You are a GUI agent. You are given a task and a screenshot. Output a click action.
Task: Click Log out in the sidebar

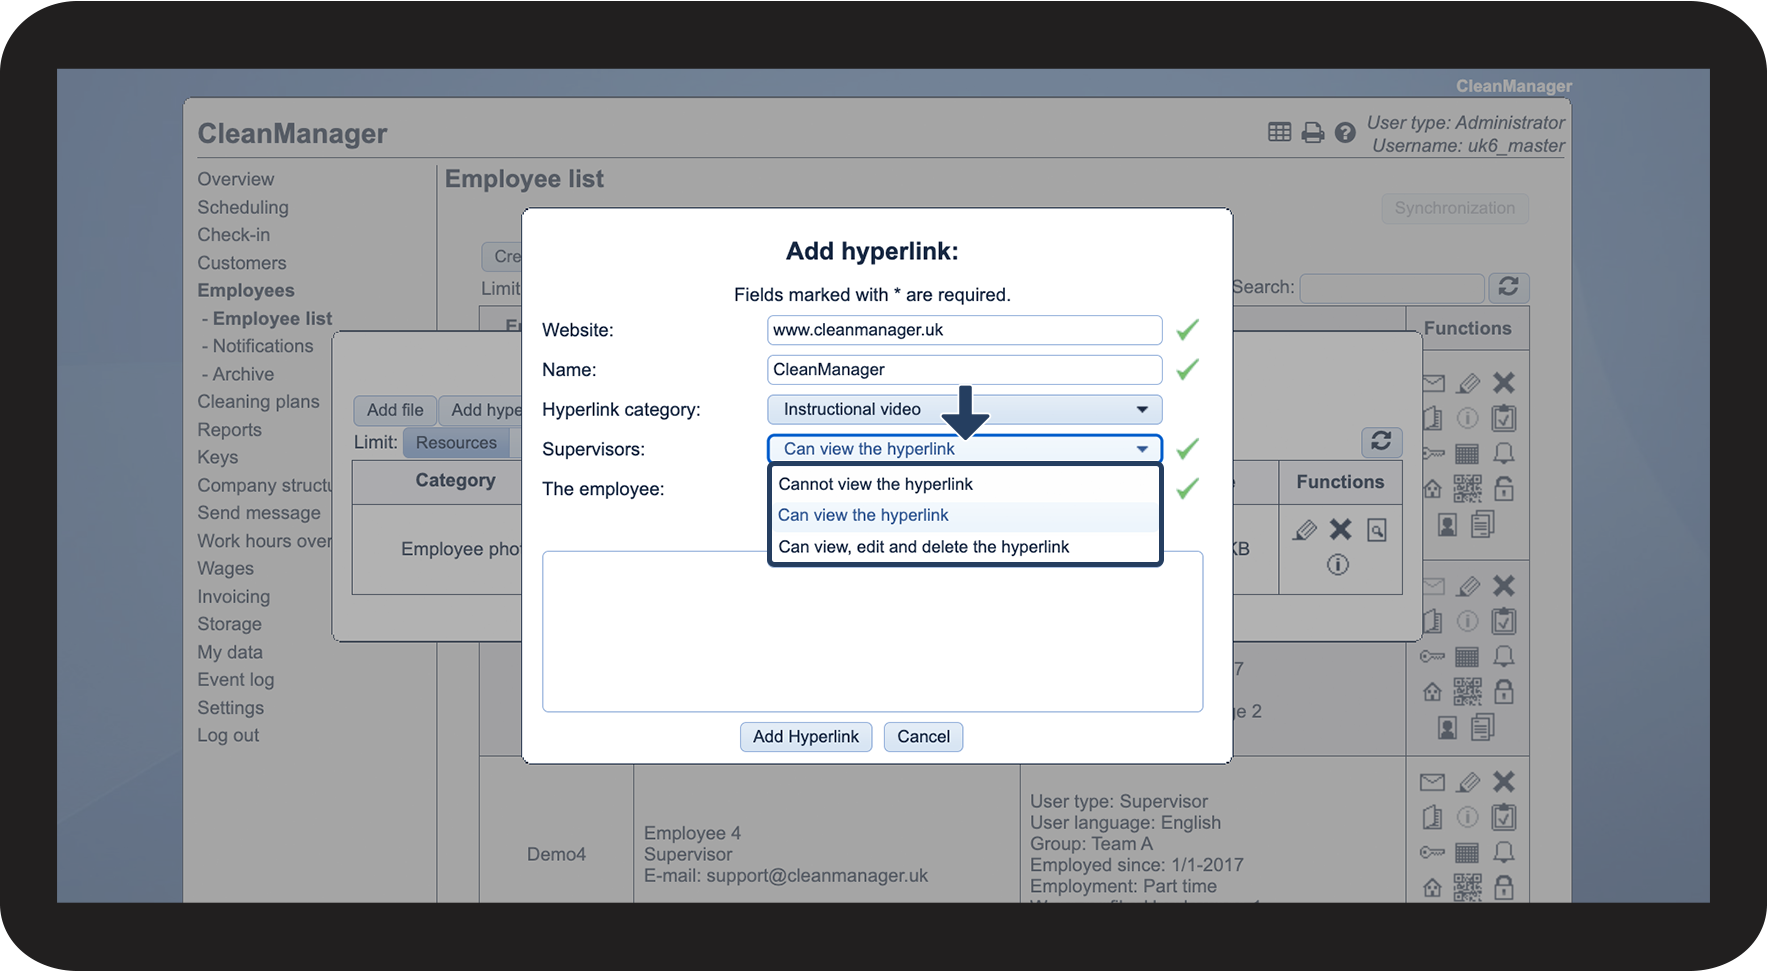coord(228,735)
